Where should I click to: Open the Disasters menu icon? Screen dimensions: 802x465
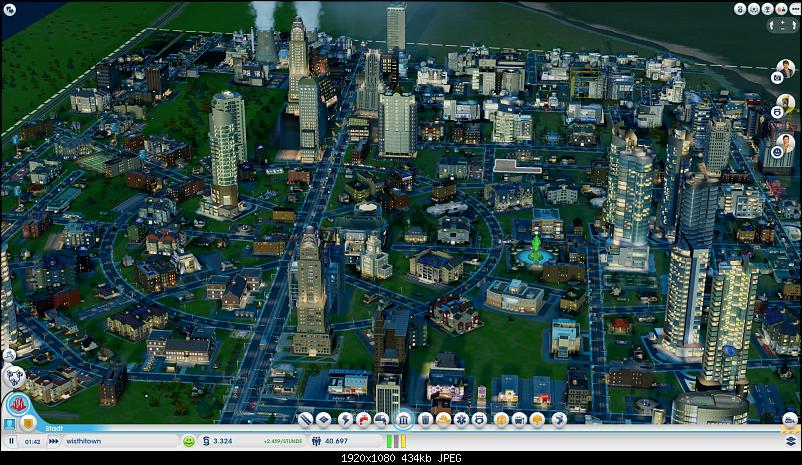pos(559,419)
